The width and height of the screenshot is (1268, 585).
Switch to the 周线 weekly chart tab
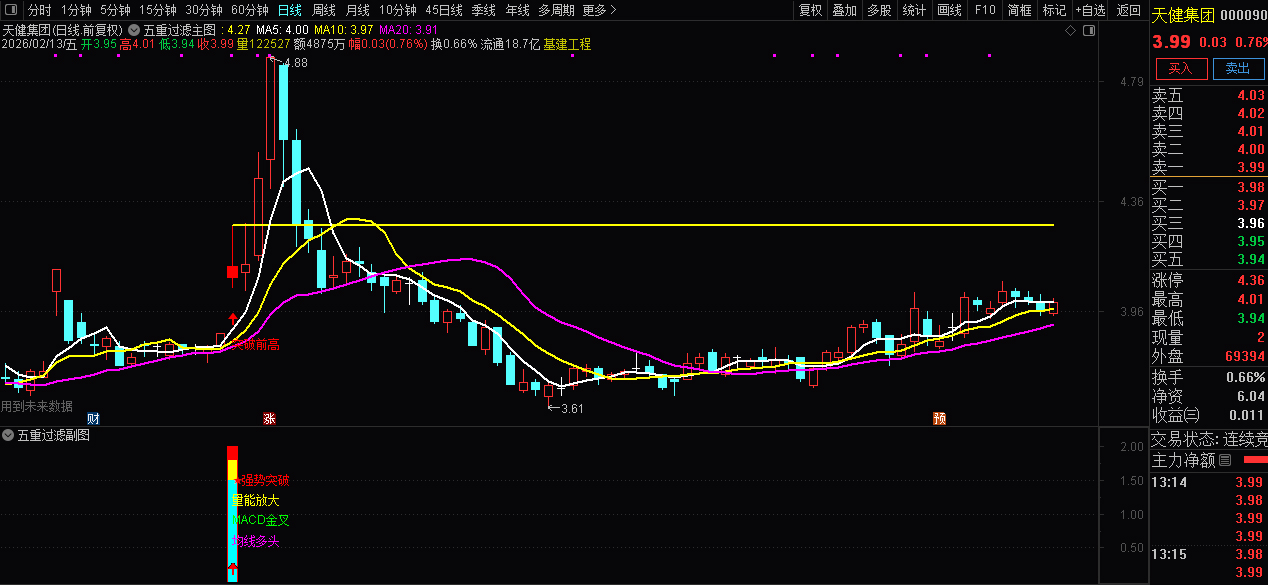pyautogui.click(x=324, y=11)
